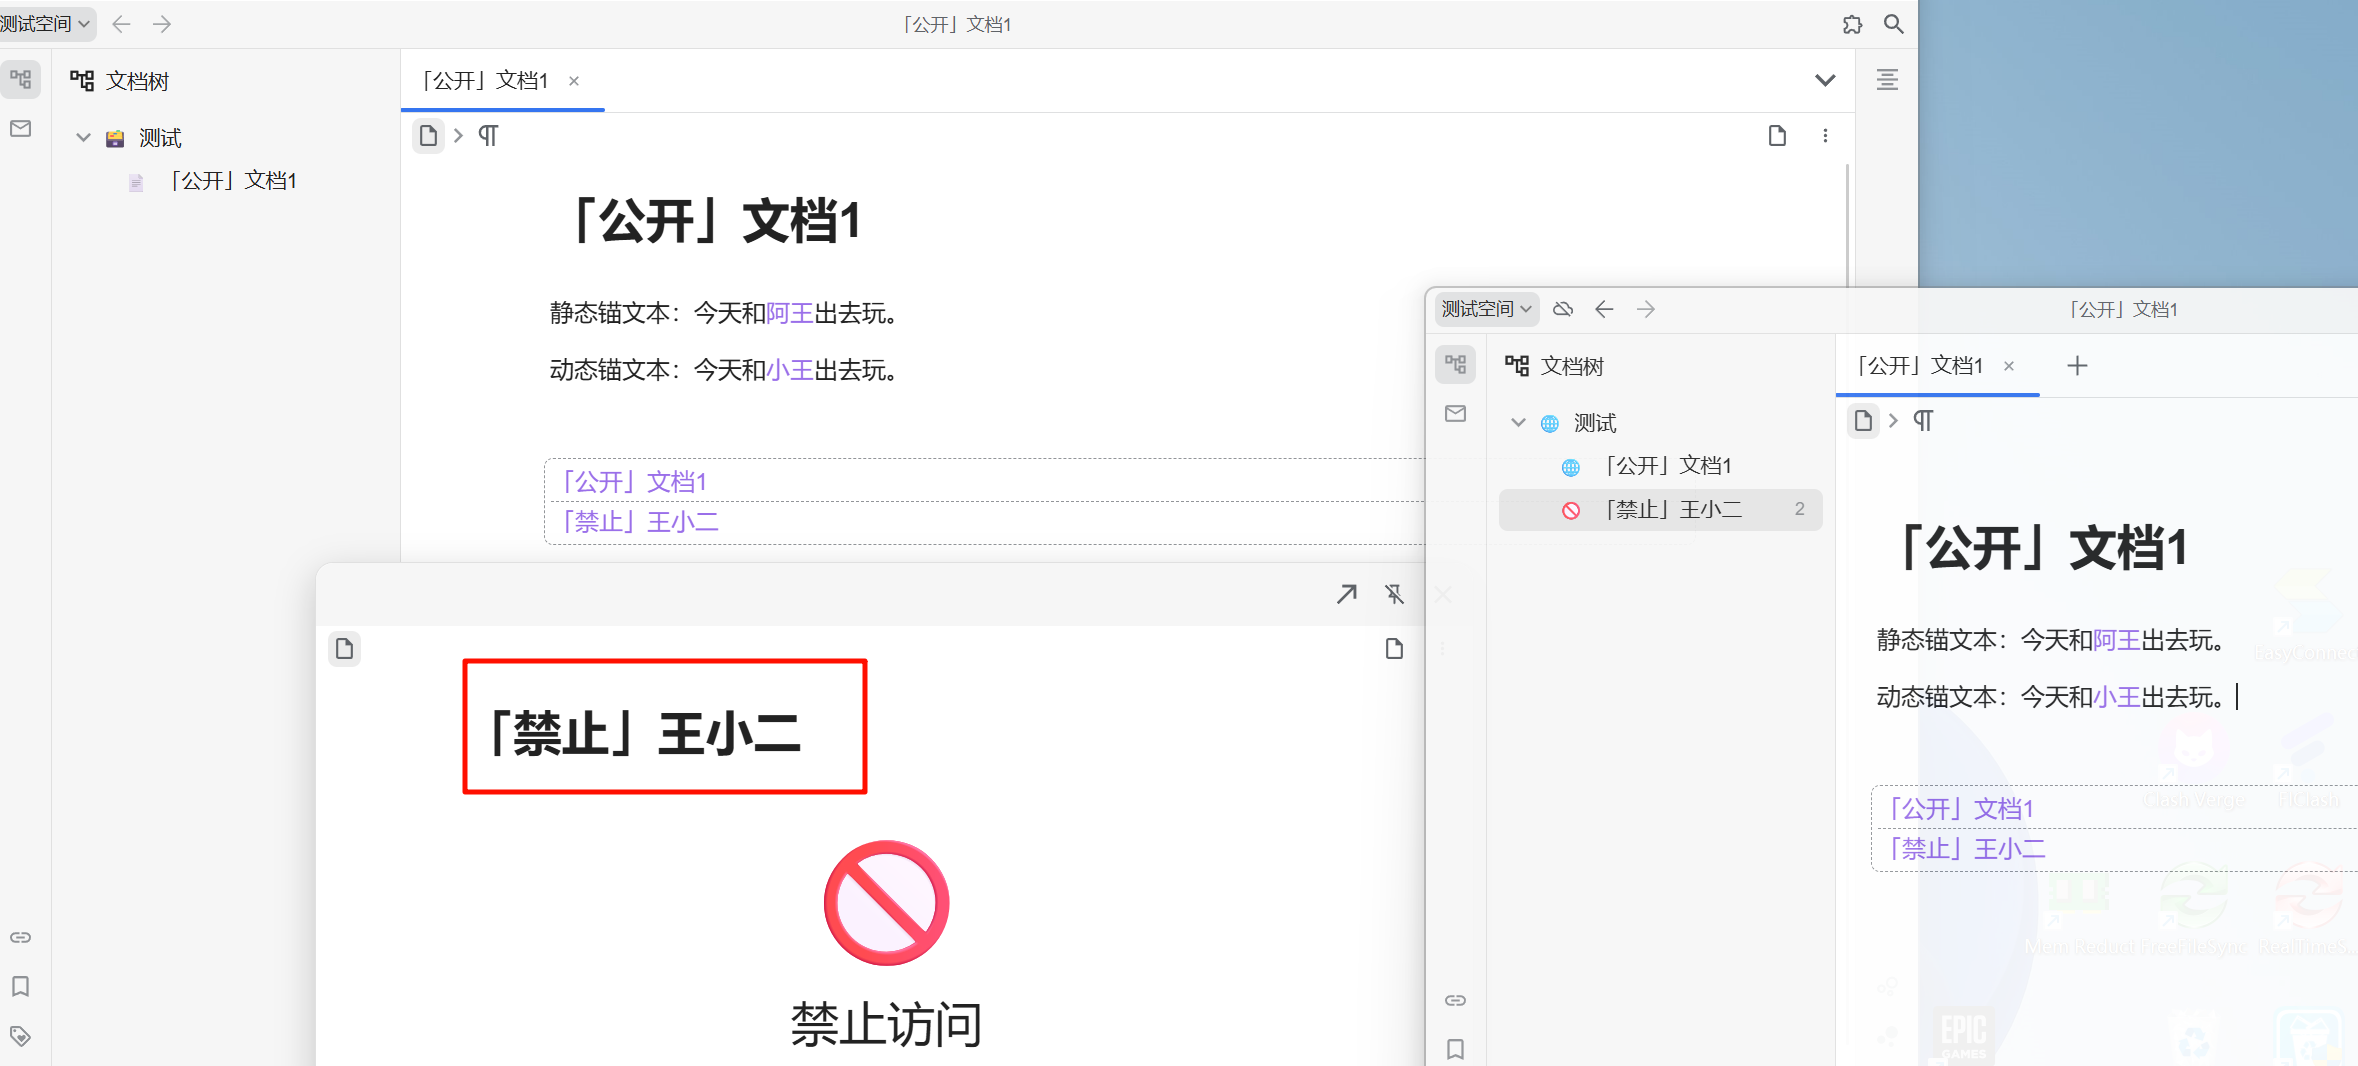The image size is (2358, 1066).
Task: Pin the floating preview popover
Action: coord(1394,594)
